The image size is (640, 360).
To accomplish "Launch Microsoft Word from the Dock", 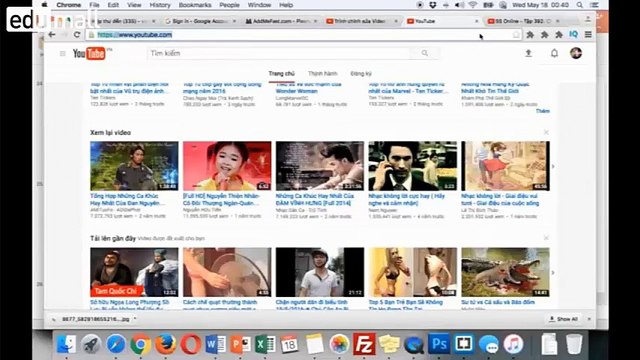I will [216, 344].
